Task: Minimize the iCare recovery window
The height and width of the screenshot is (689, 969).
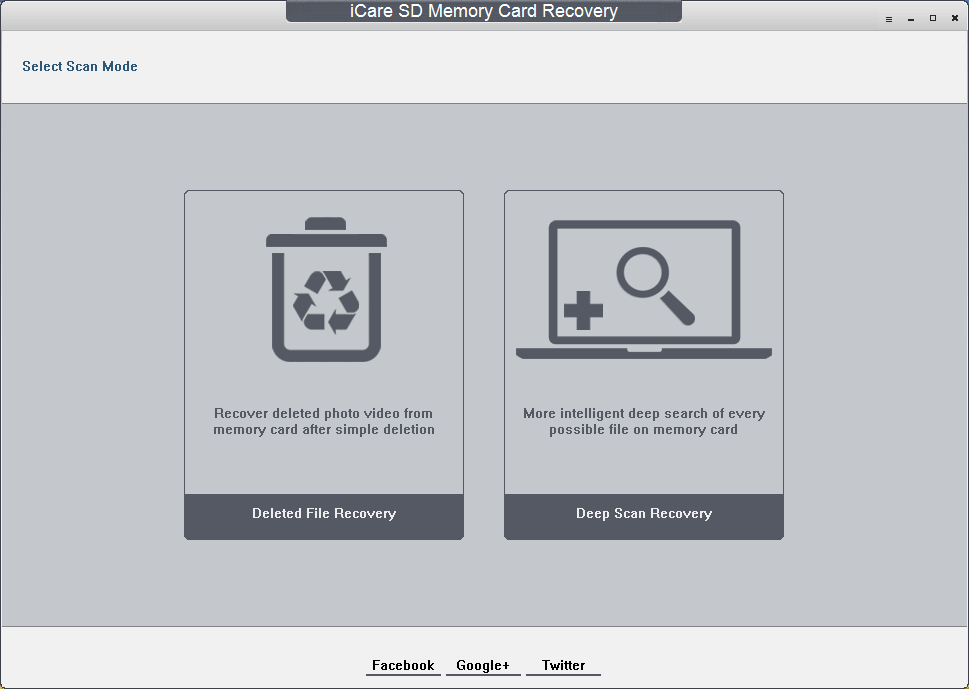Action: 911,19
